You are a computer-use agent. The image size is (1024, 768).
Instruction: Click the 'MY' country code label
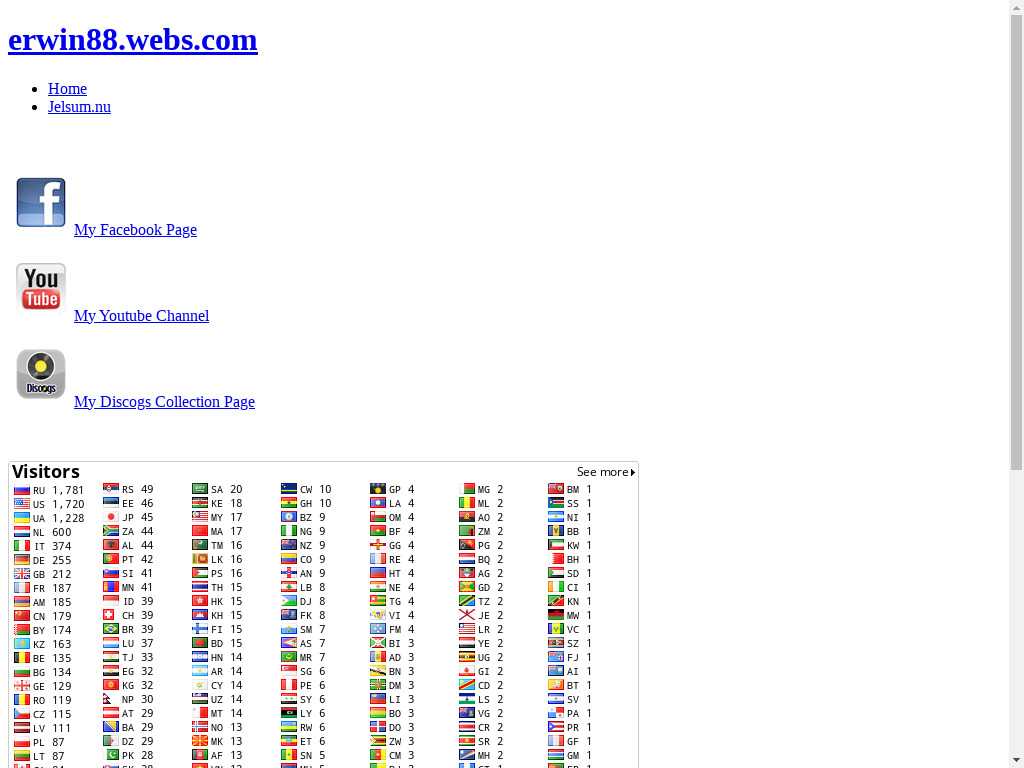click(x=217, y=518)
